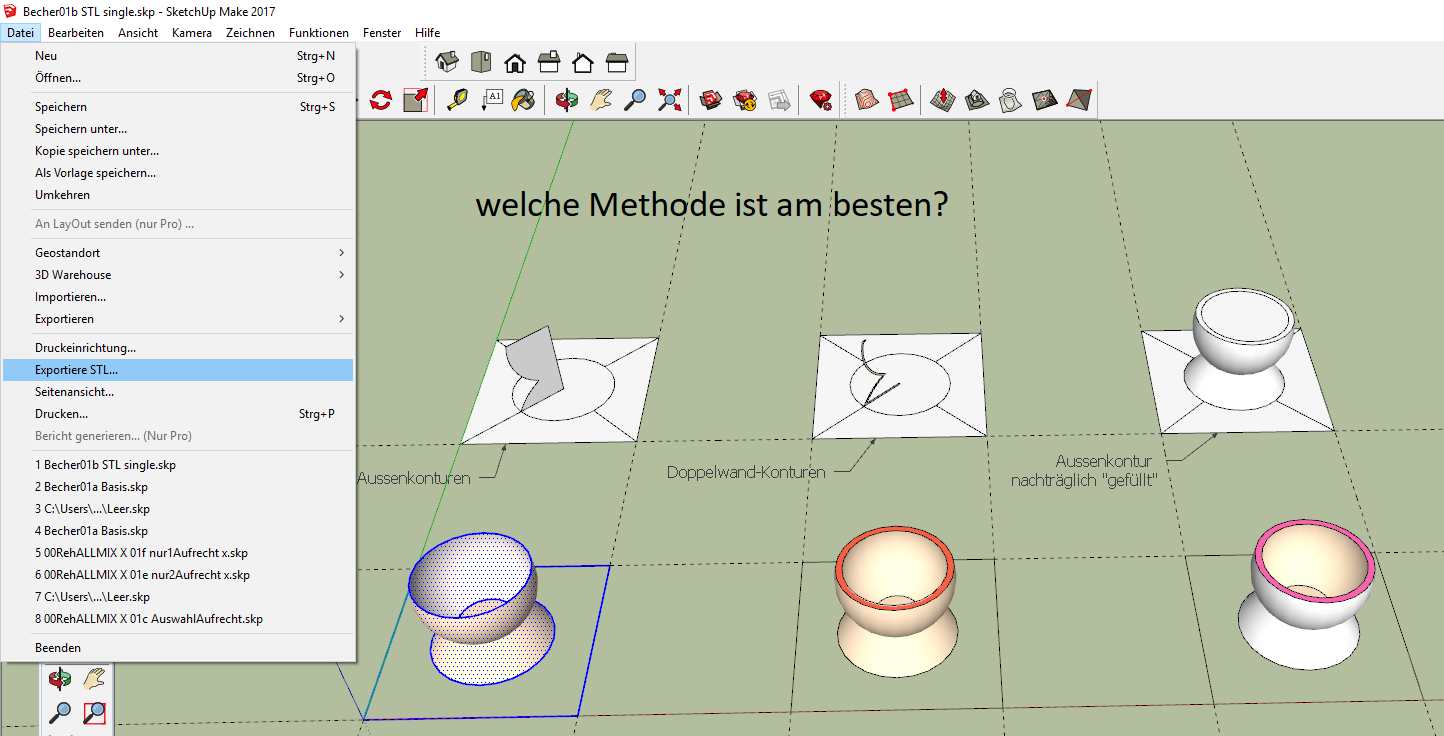This screenshot has width=1444, height=736.
Task: Select the Sandbox Drape tool
Action: tap(1011, 100)
